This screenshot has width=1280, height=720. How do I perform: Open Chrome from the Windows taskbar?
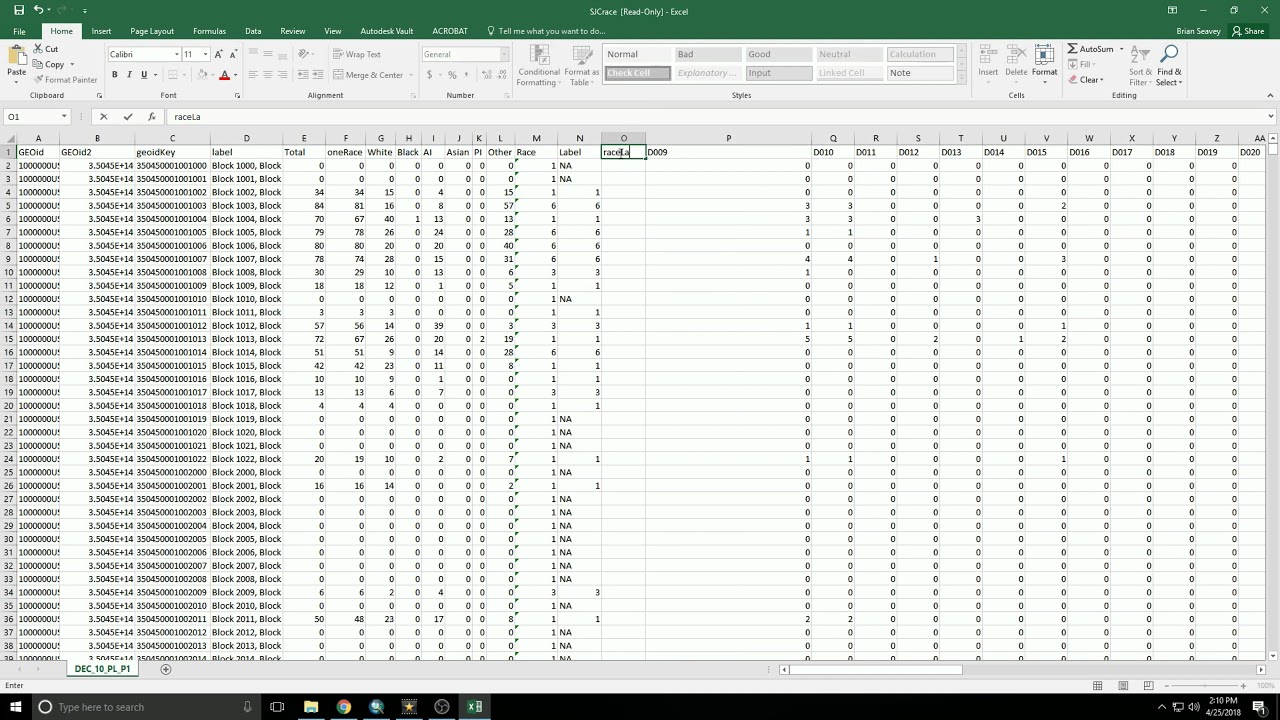[343, 707]
